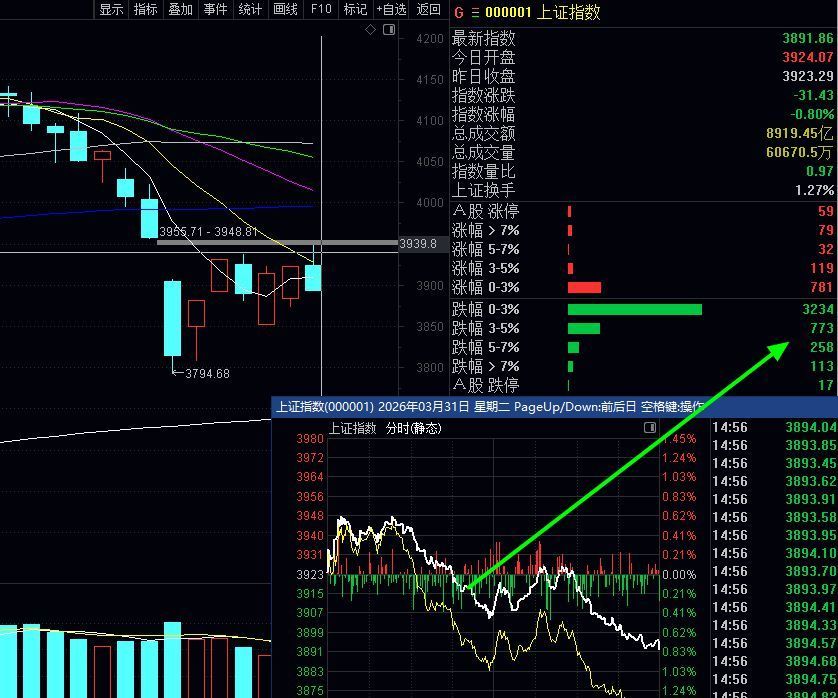The height and width of the screenshot is (698, 838).
Task: Click the 叠加 overlay toolbar button
Action: [x=180, y=9]
